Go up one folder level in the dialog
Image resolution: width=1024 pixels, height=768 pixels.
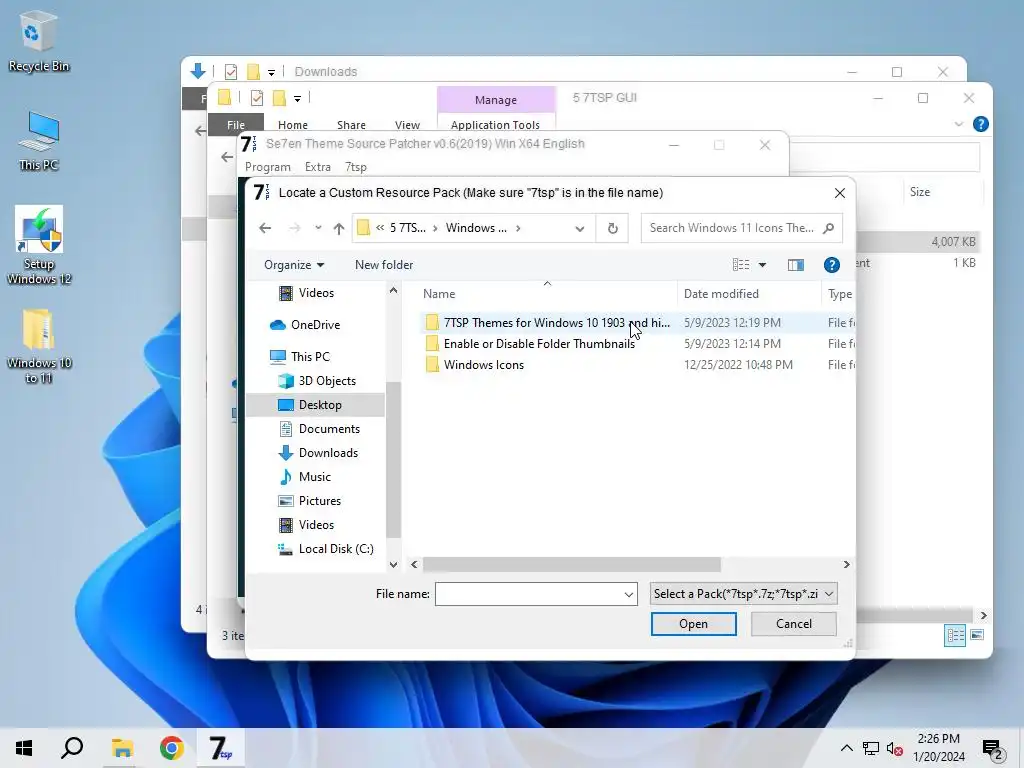[x=338, y=228]
